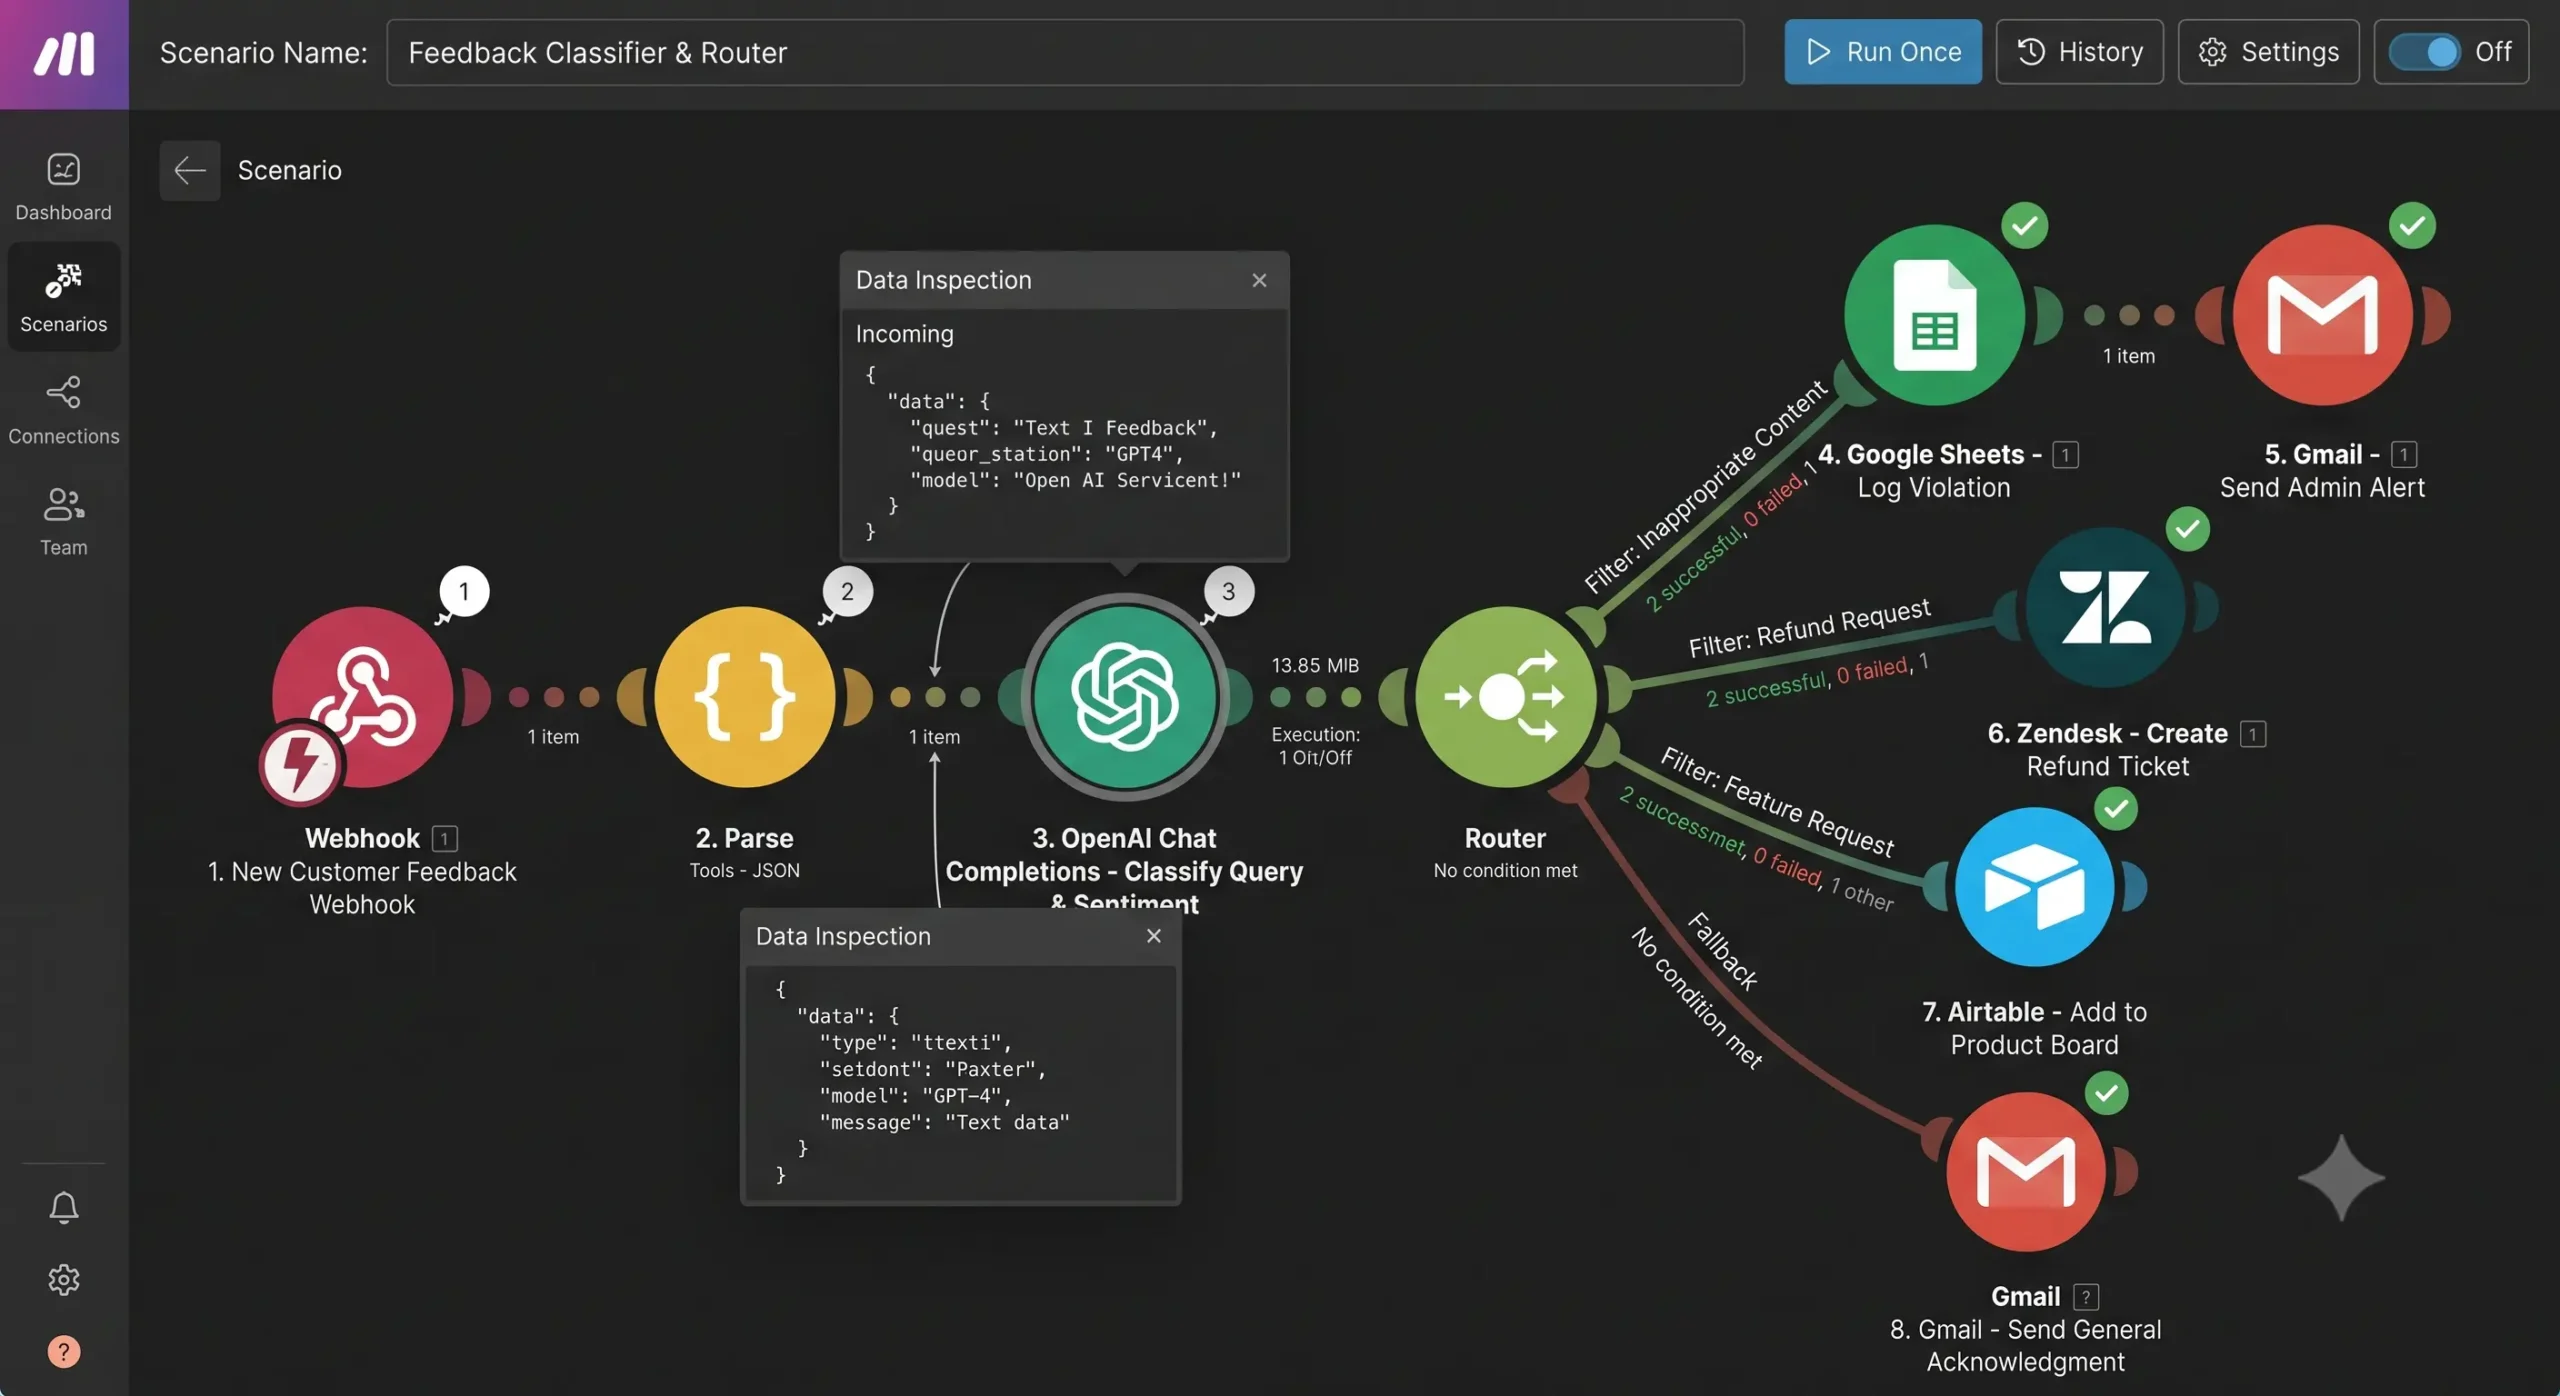Click the 13.85 MIB data size label

coord(1315,665)
